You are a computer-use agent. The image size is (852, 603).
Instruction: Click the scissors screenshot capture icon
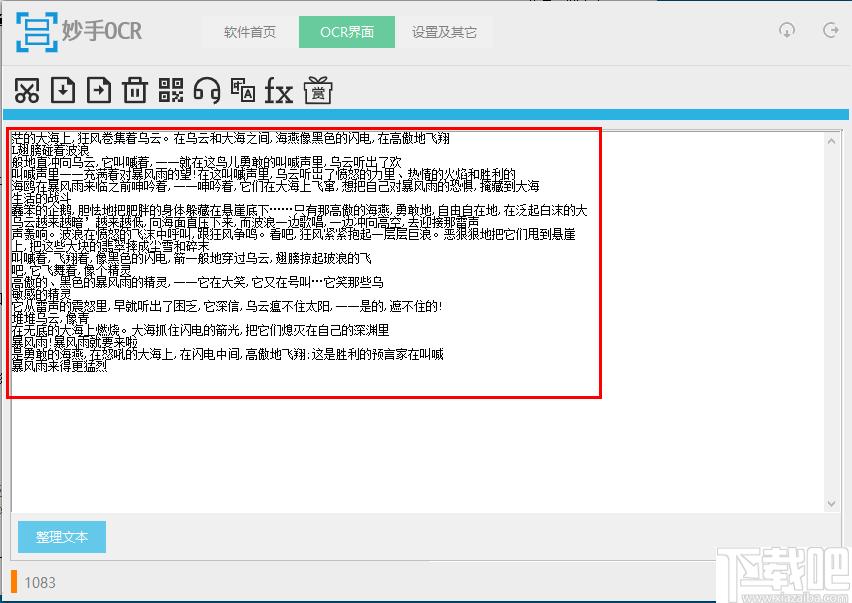tap(27, 90)
